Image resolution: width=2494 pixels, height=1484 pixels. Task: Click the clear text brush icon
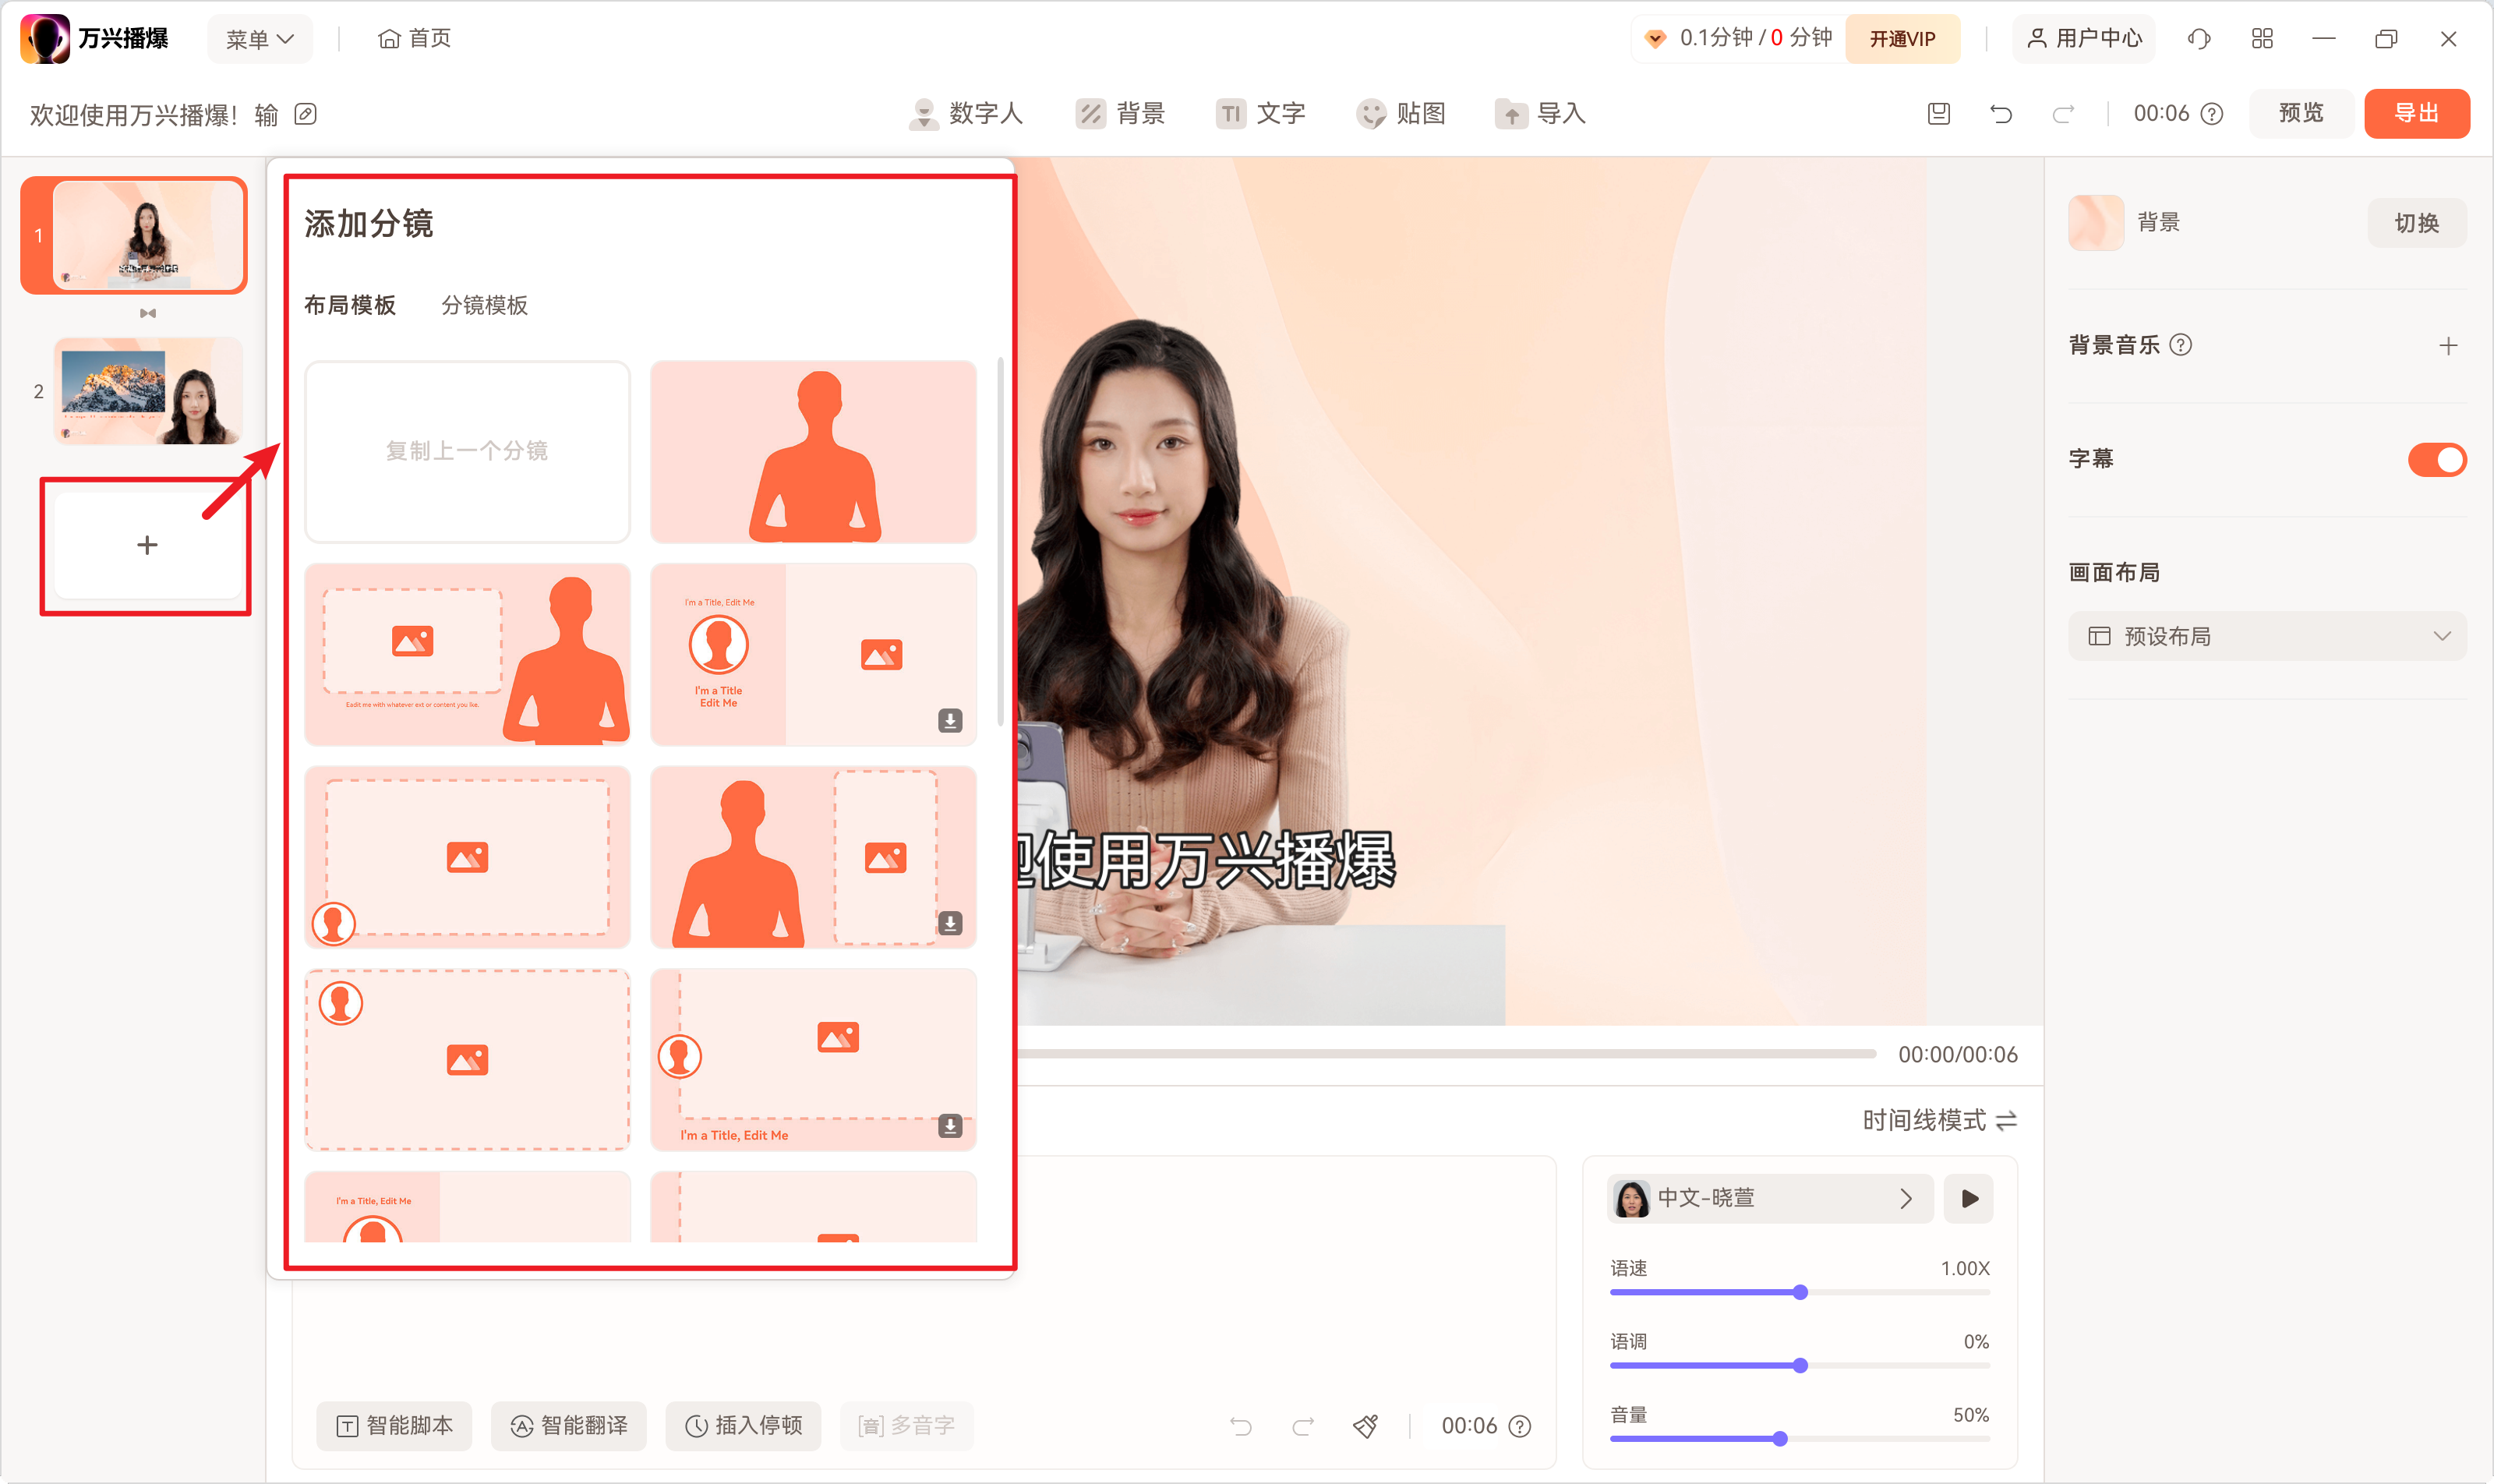(1366, 1426)
